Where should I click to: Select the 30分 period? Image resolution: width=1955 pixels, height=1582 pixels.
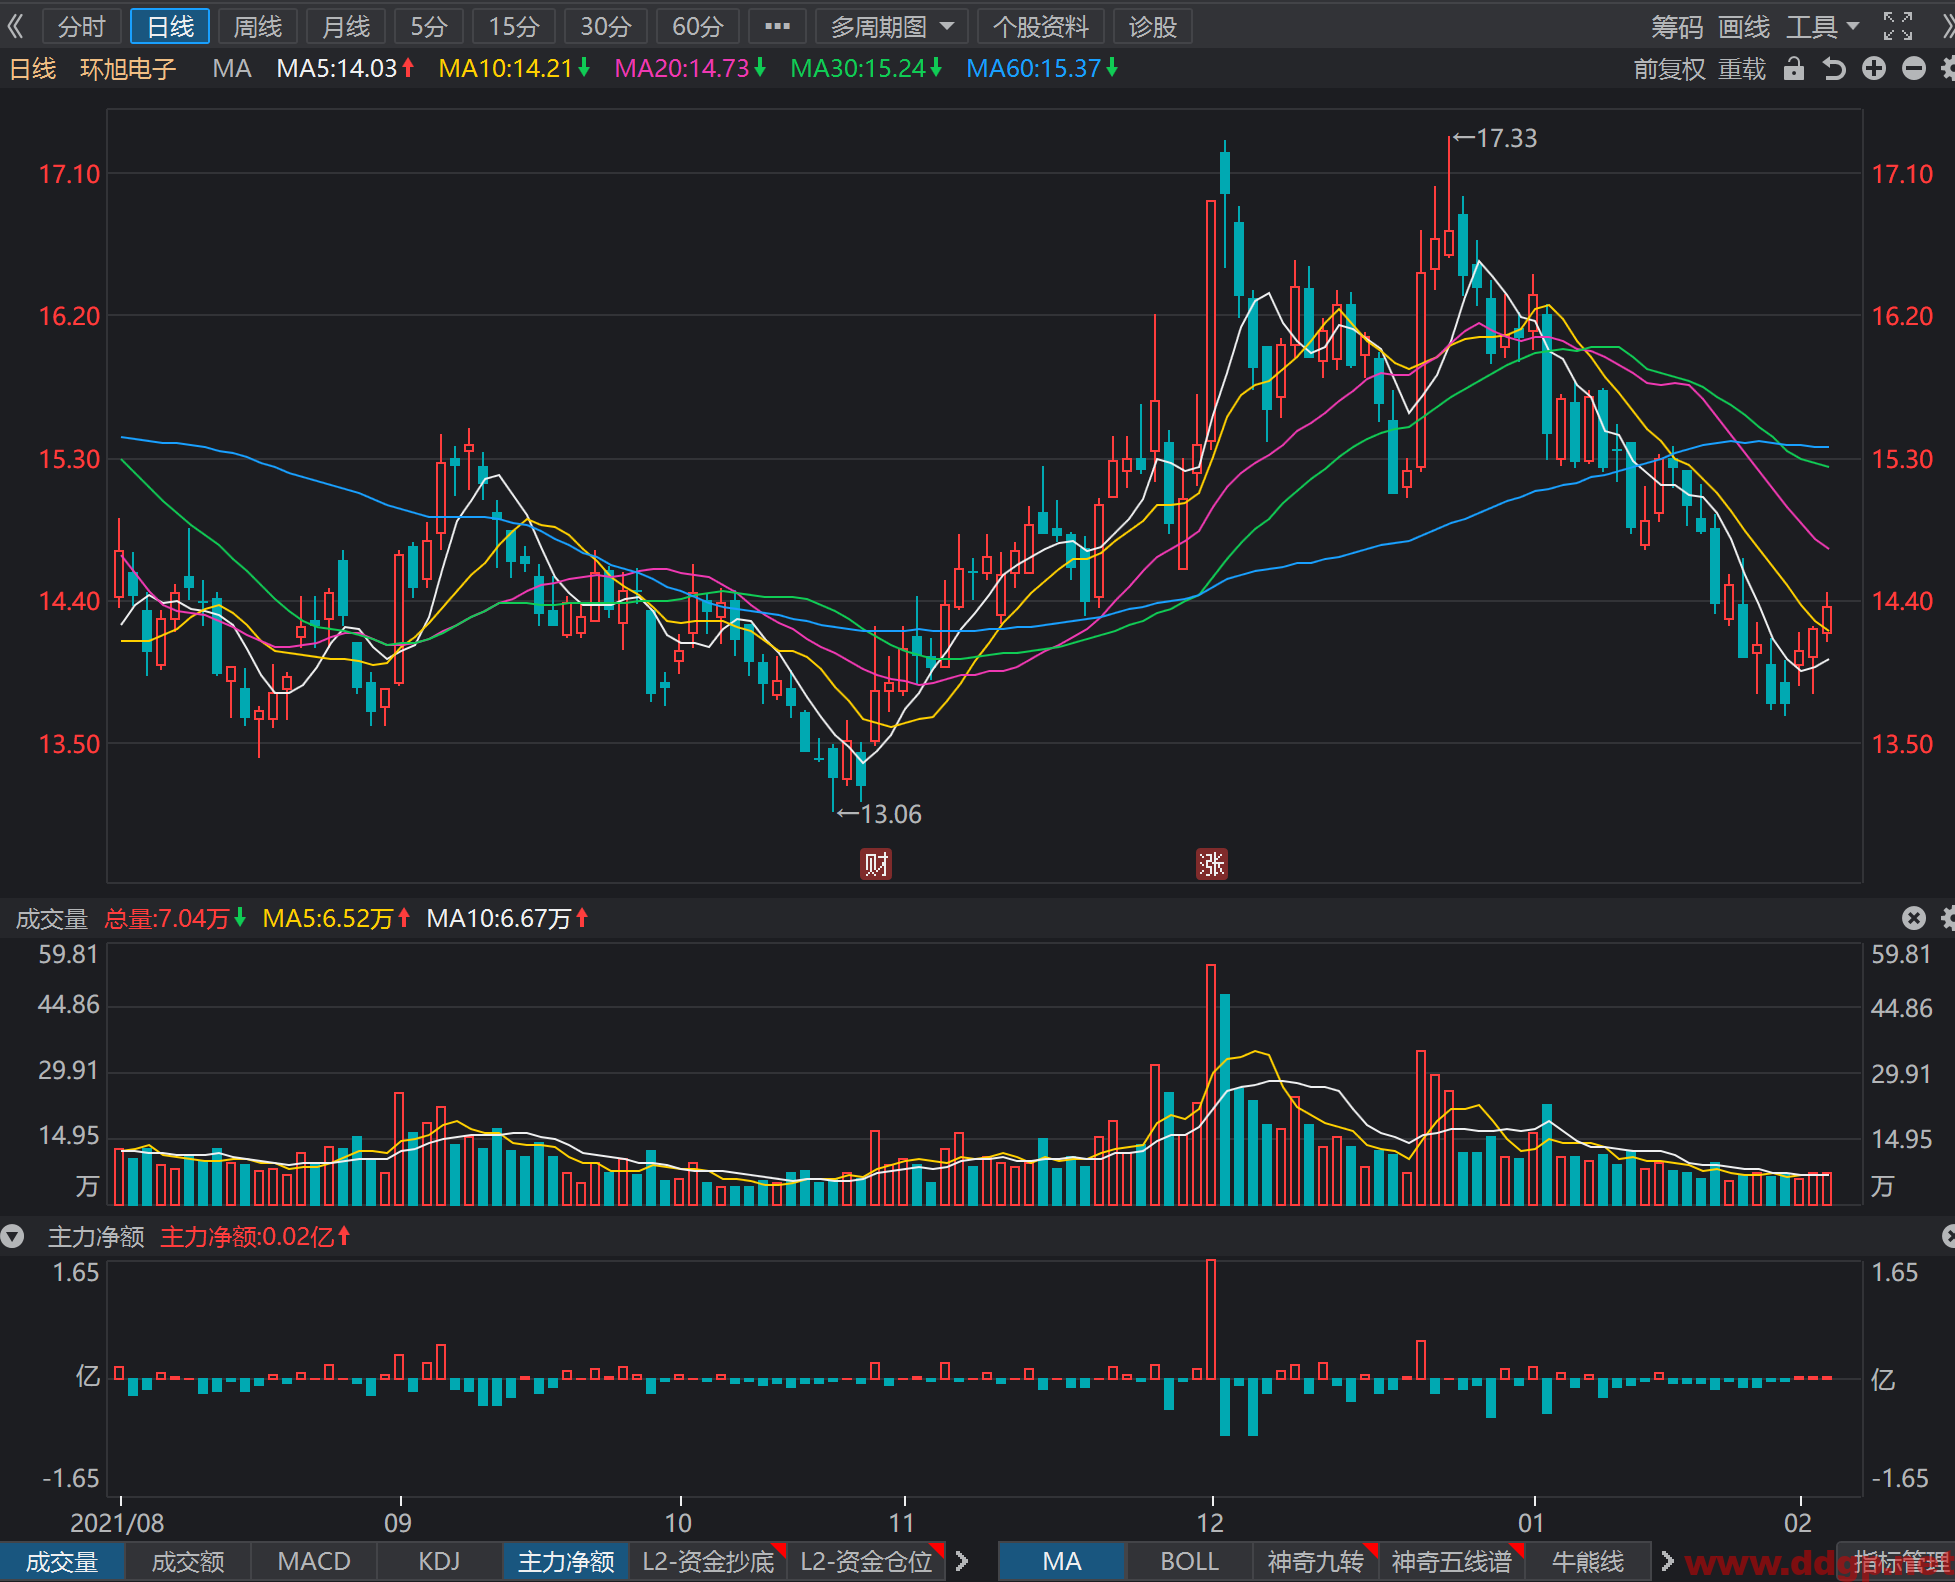[606, 27]
